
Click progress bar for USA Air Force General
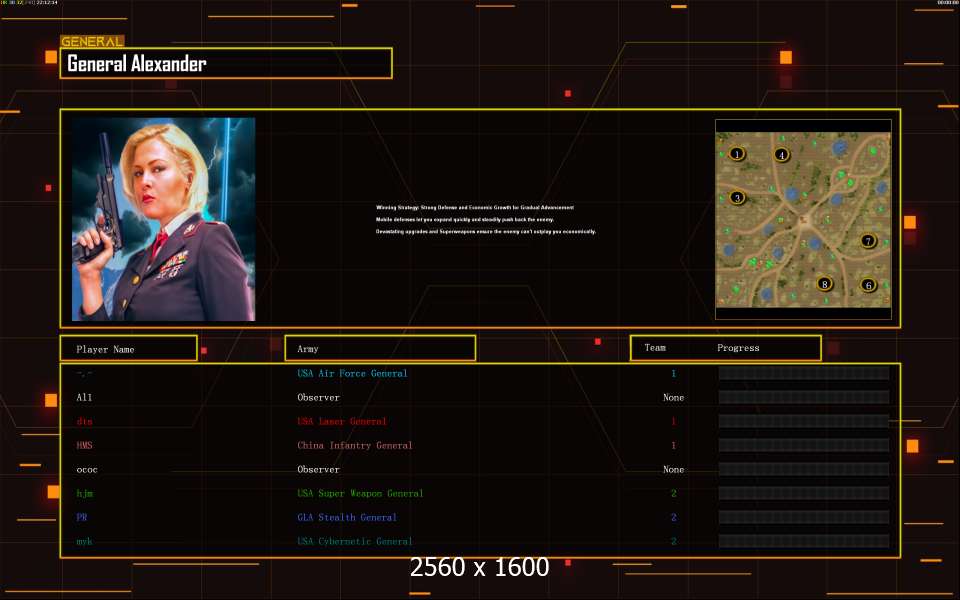tap(804, 373)
